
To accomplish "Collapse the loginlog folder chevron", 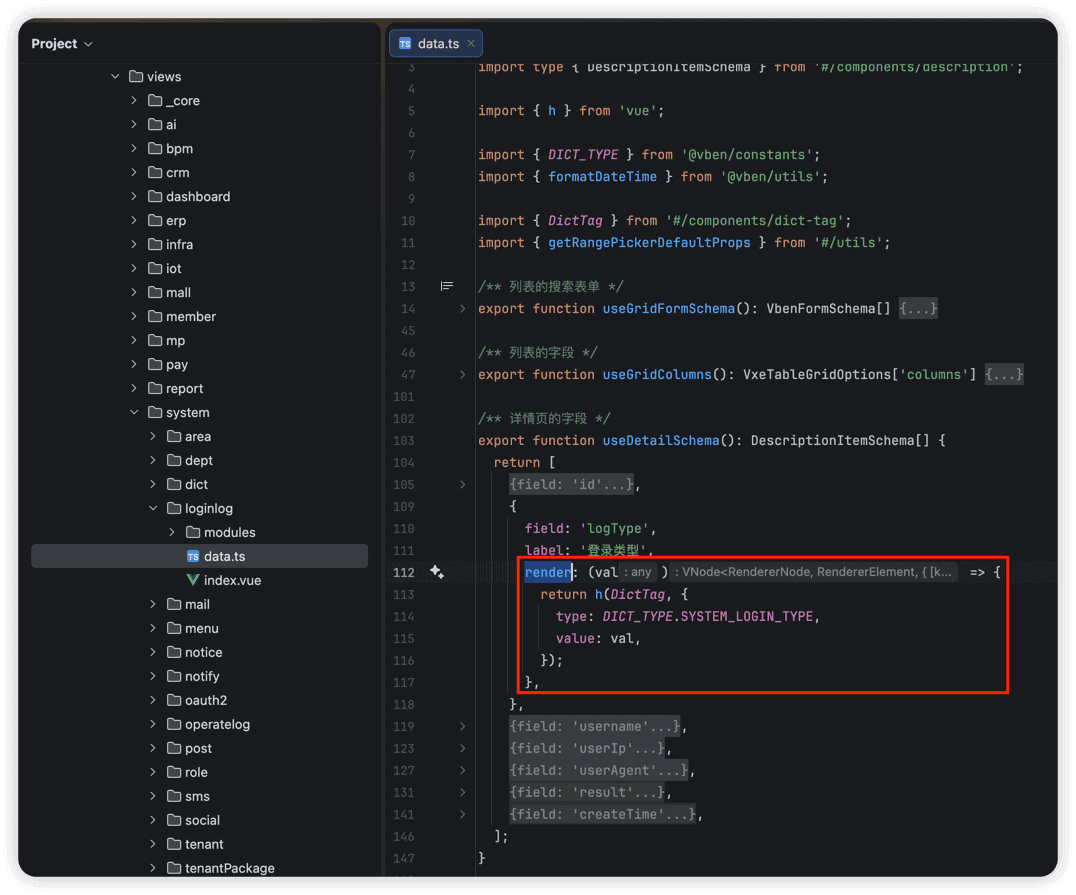I will point(153,509).
